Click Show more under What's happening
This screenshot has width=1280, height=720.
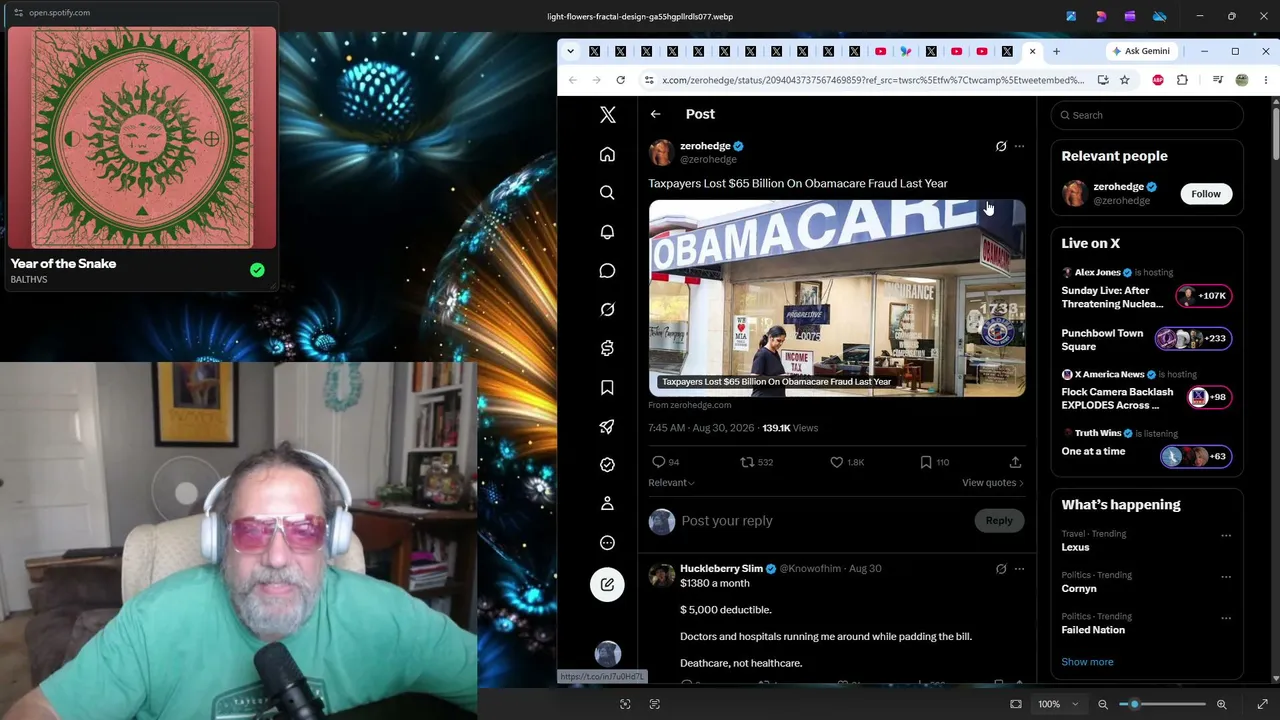tap(1087, 662)
